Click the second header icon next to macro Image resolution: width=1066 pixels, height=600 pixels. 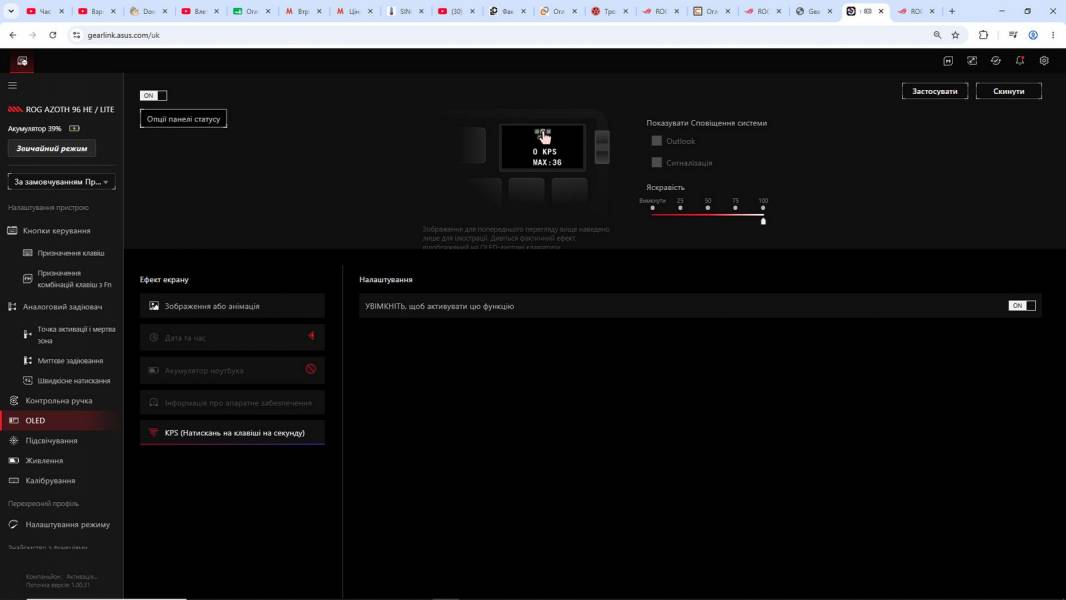(x=972, y=60)
